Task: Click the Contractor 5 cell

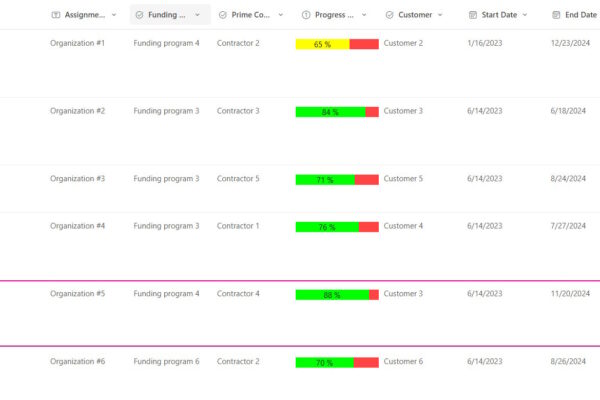Action: coord(238,179)
